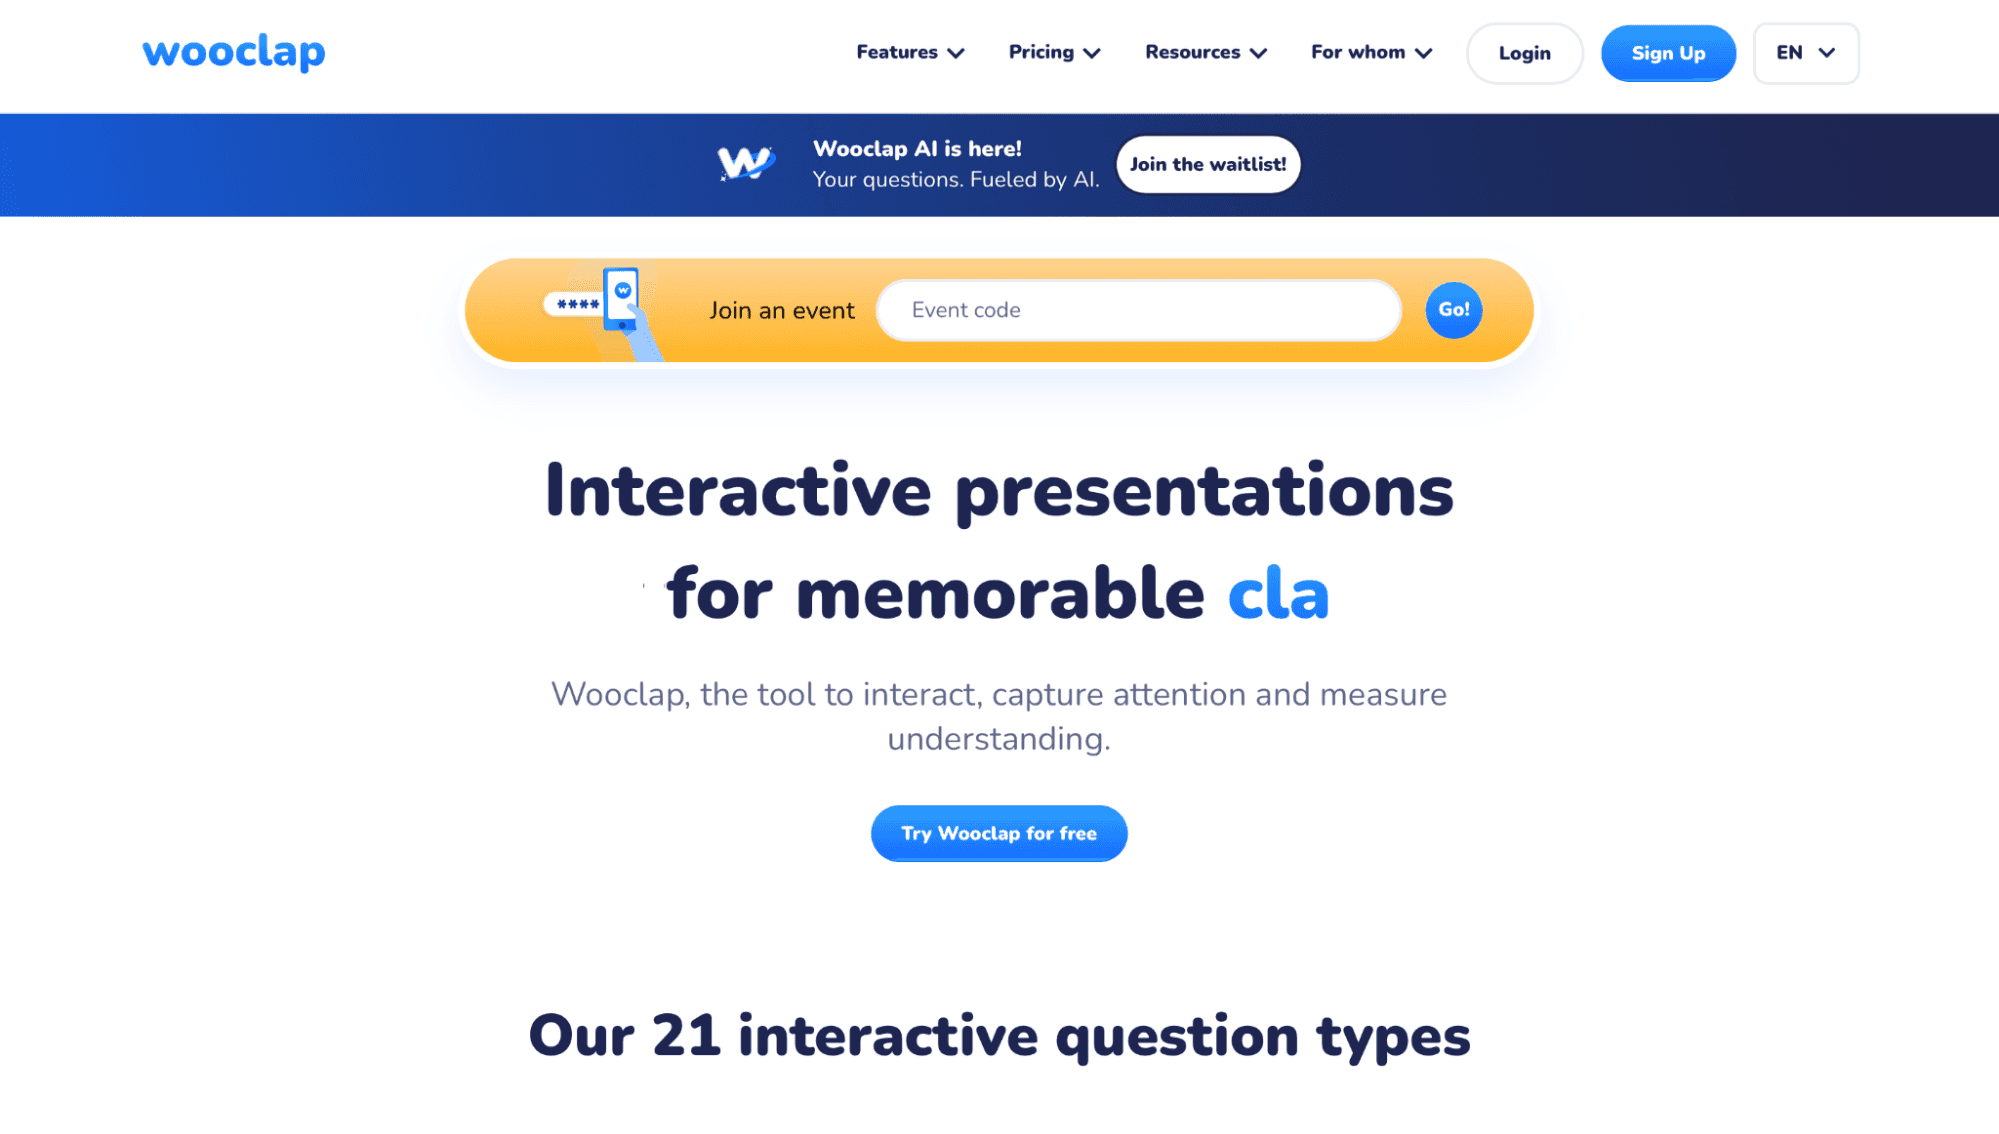Expand the Pricing dropdown menu
The width and height of the screenshot is (1999, 1134).
pos(1054,52)
